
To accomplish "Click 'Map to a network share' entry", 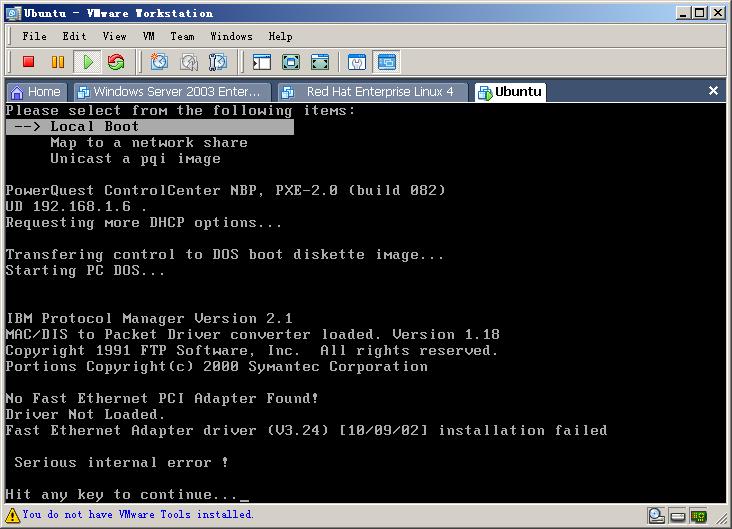I will (149, 142).
